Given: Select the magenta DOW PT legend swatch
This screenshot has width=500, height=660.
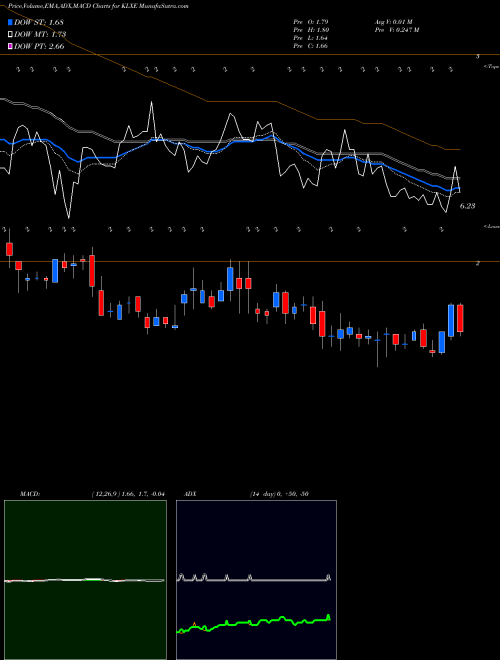Looking at the screenshot, I should 11,46.
